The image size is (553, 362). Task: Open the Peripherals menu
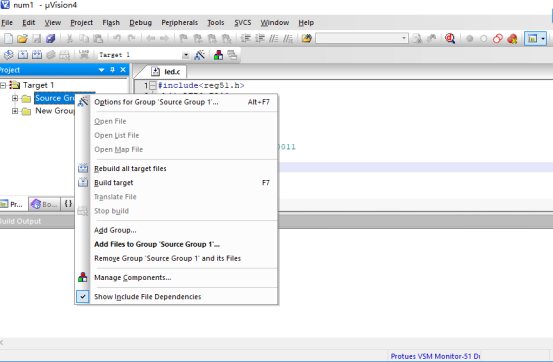pos(180,23)
